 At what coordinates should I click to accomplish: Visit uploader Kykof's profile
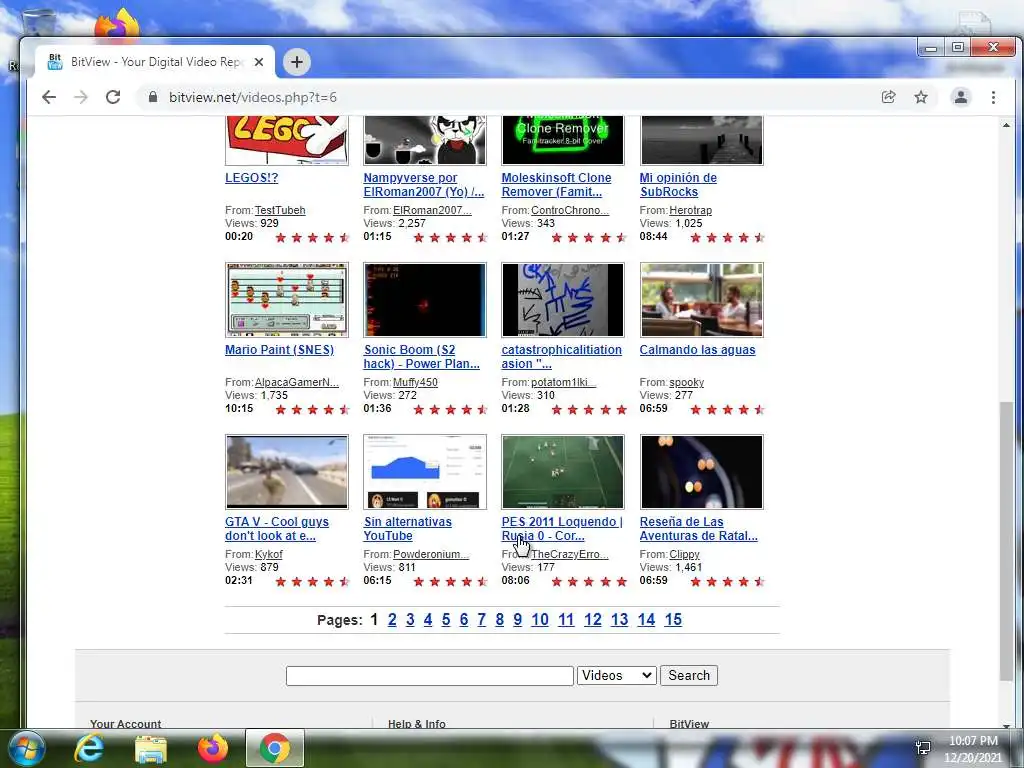[268, 554]
